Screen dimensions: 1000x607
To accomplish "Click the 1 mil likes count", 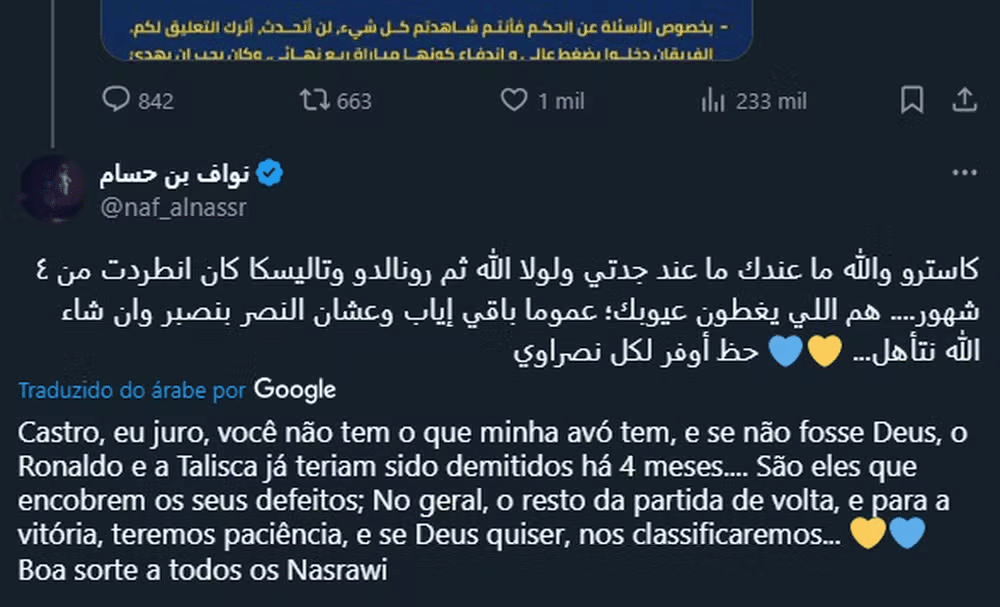I will click(561, 101).
